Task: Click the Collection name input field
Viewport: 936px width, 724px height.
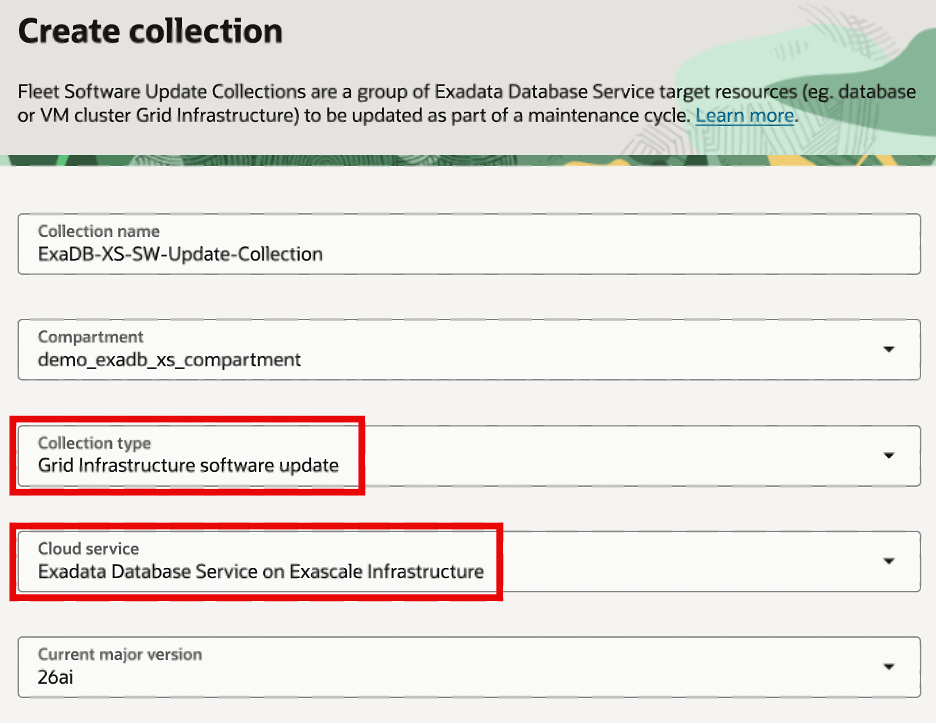Action: coord(469,244)
